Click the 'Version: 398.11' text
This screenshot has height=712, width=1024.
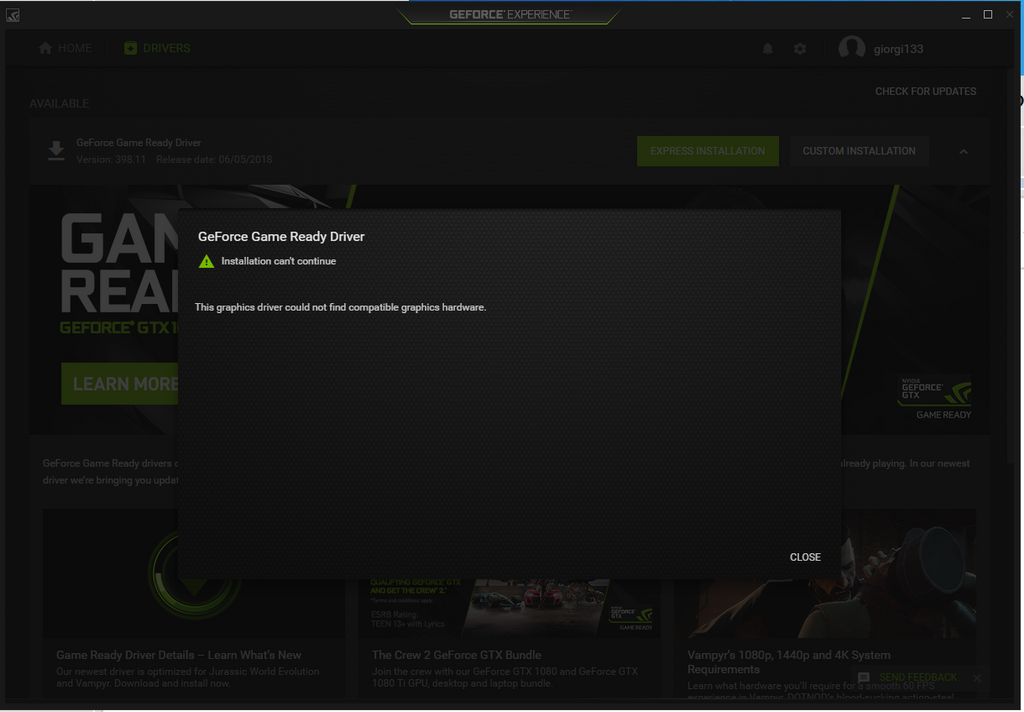[x=111, y=159]
